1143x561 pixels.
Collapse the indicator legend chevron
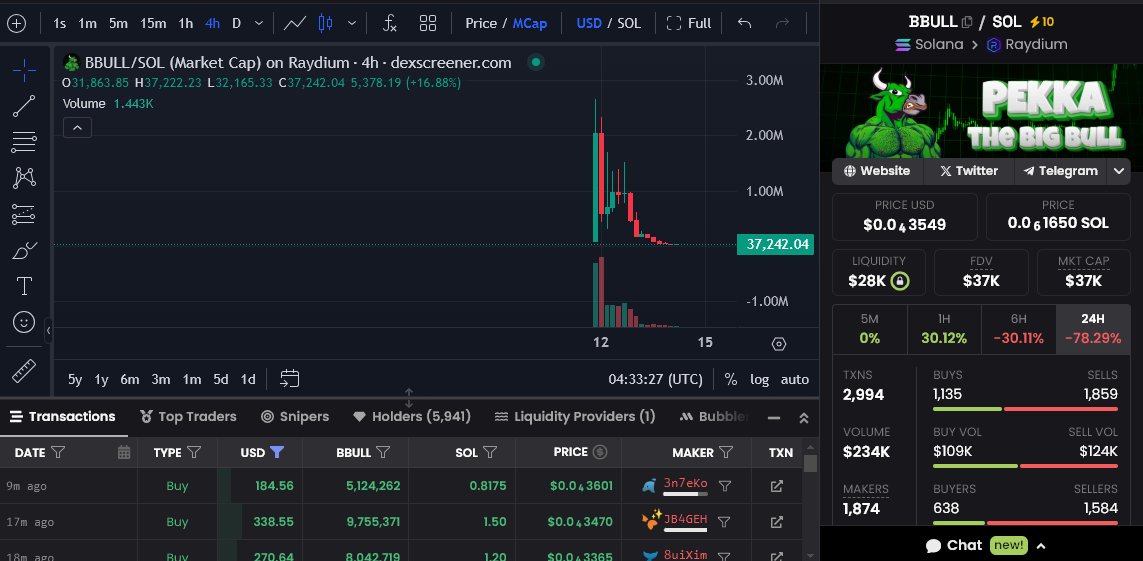(77, 128)
